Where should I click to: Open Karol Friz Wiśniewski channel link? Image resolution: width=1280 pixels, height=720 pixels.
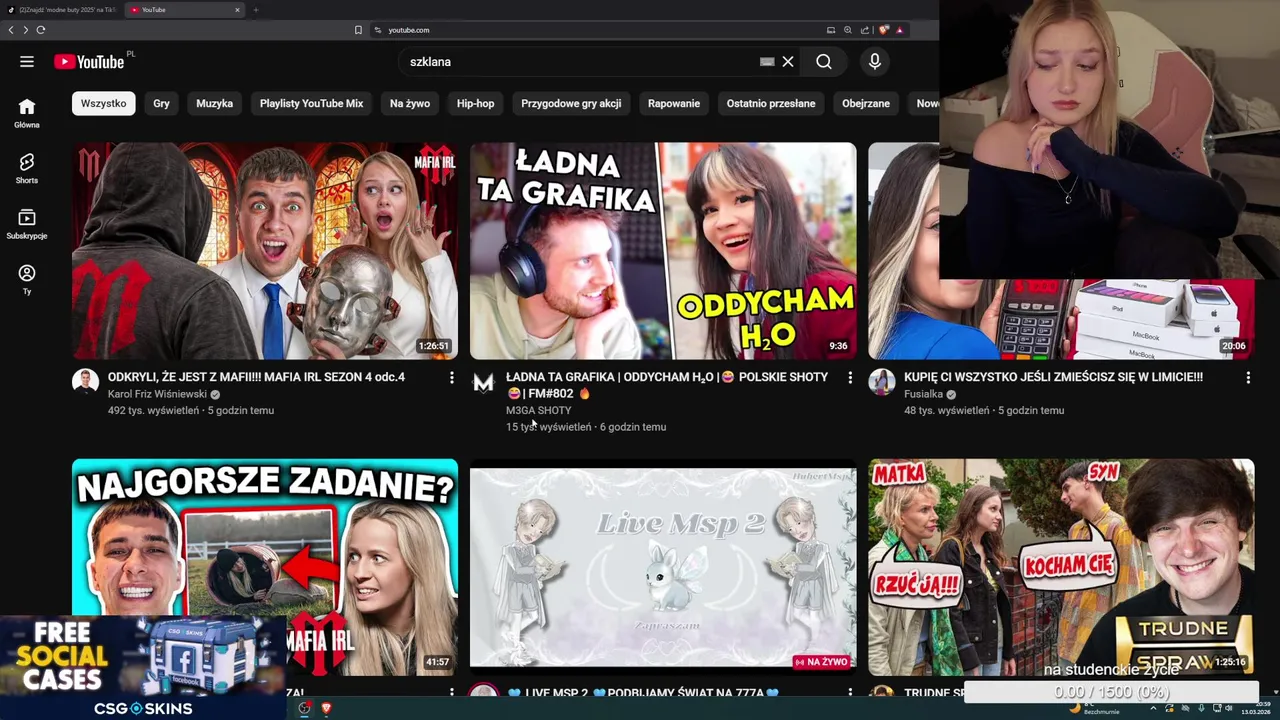pyautogui.click(x=157, y=394)
